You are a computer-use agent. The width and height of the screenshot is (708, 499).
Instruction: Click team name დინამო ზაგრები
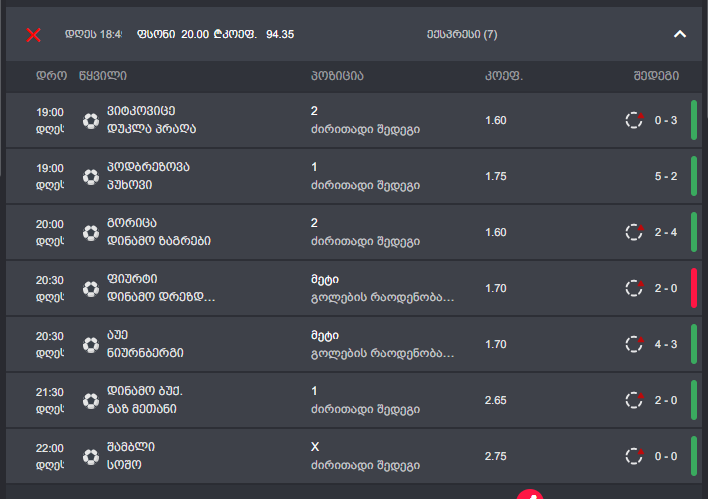[158, 241]
